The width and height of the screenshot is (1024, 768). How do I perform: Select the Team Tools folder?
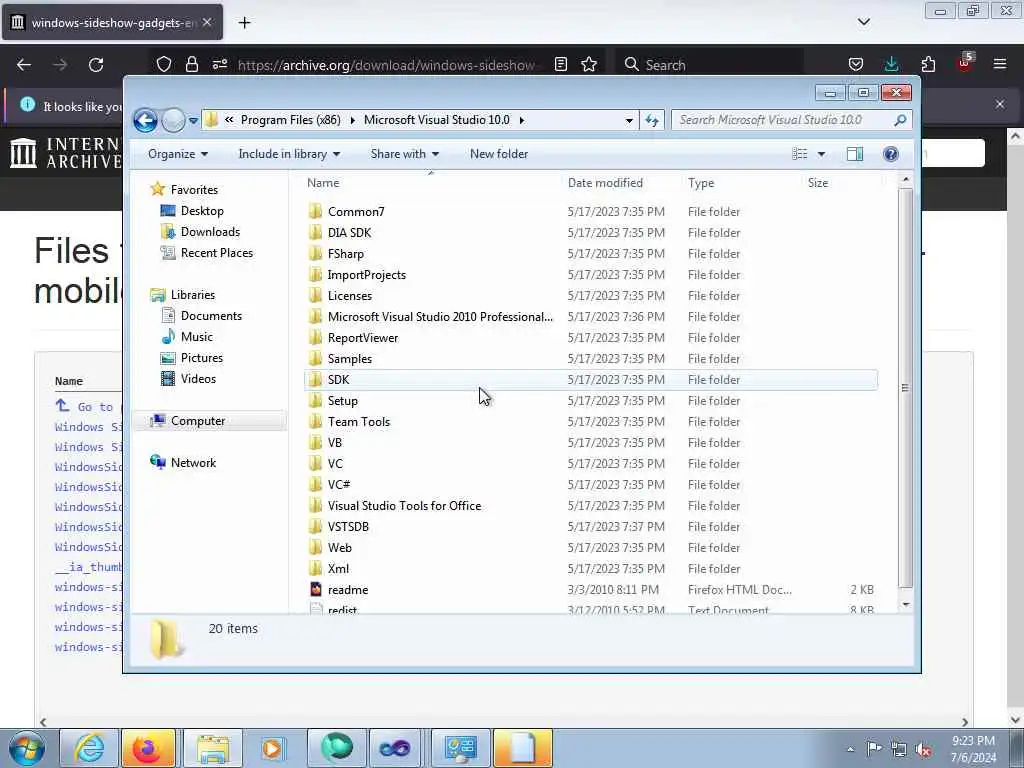point(359,421)
